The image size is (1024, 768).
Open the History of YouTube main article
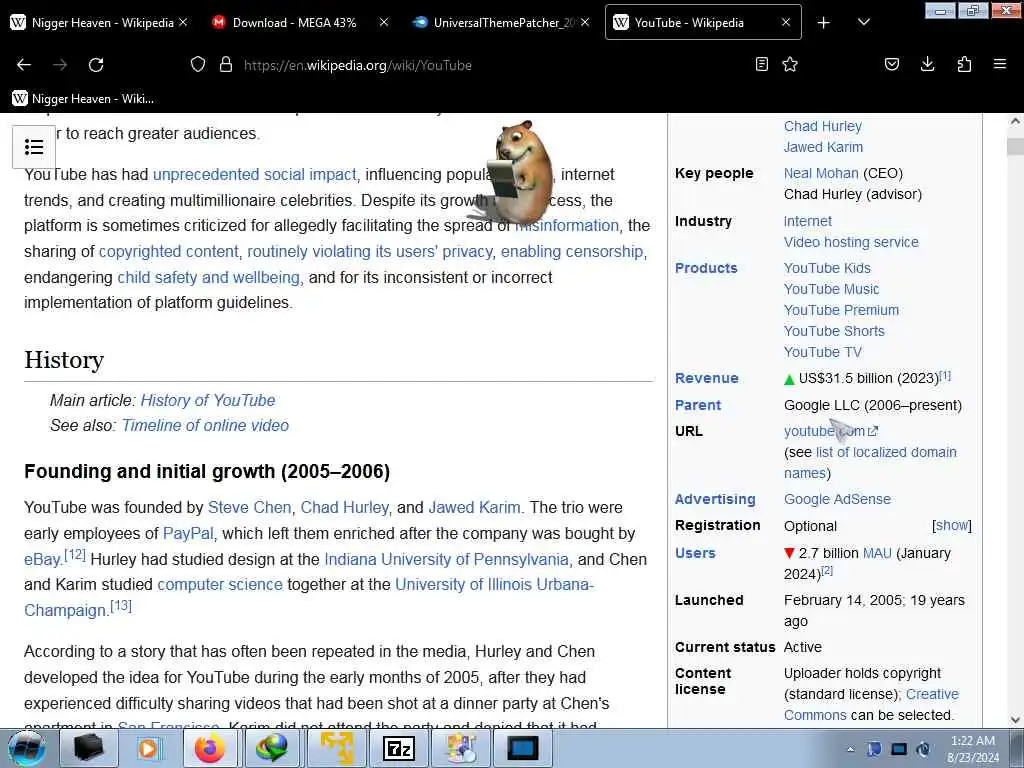(208, 400)
